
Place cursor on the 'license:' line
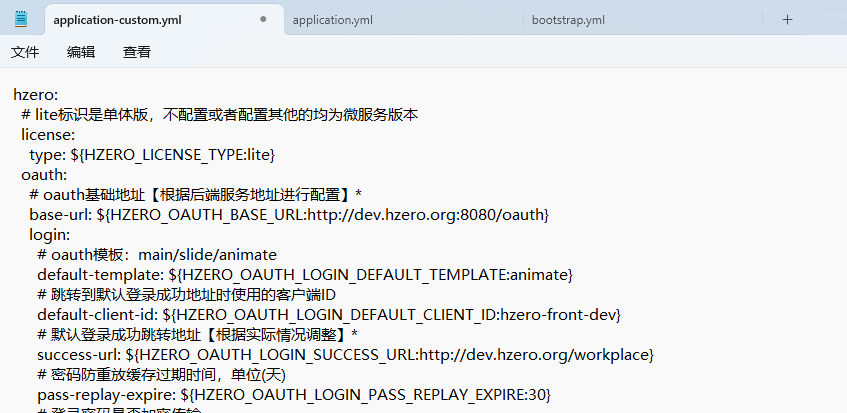[48, 134]
